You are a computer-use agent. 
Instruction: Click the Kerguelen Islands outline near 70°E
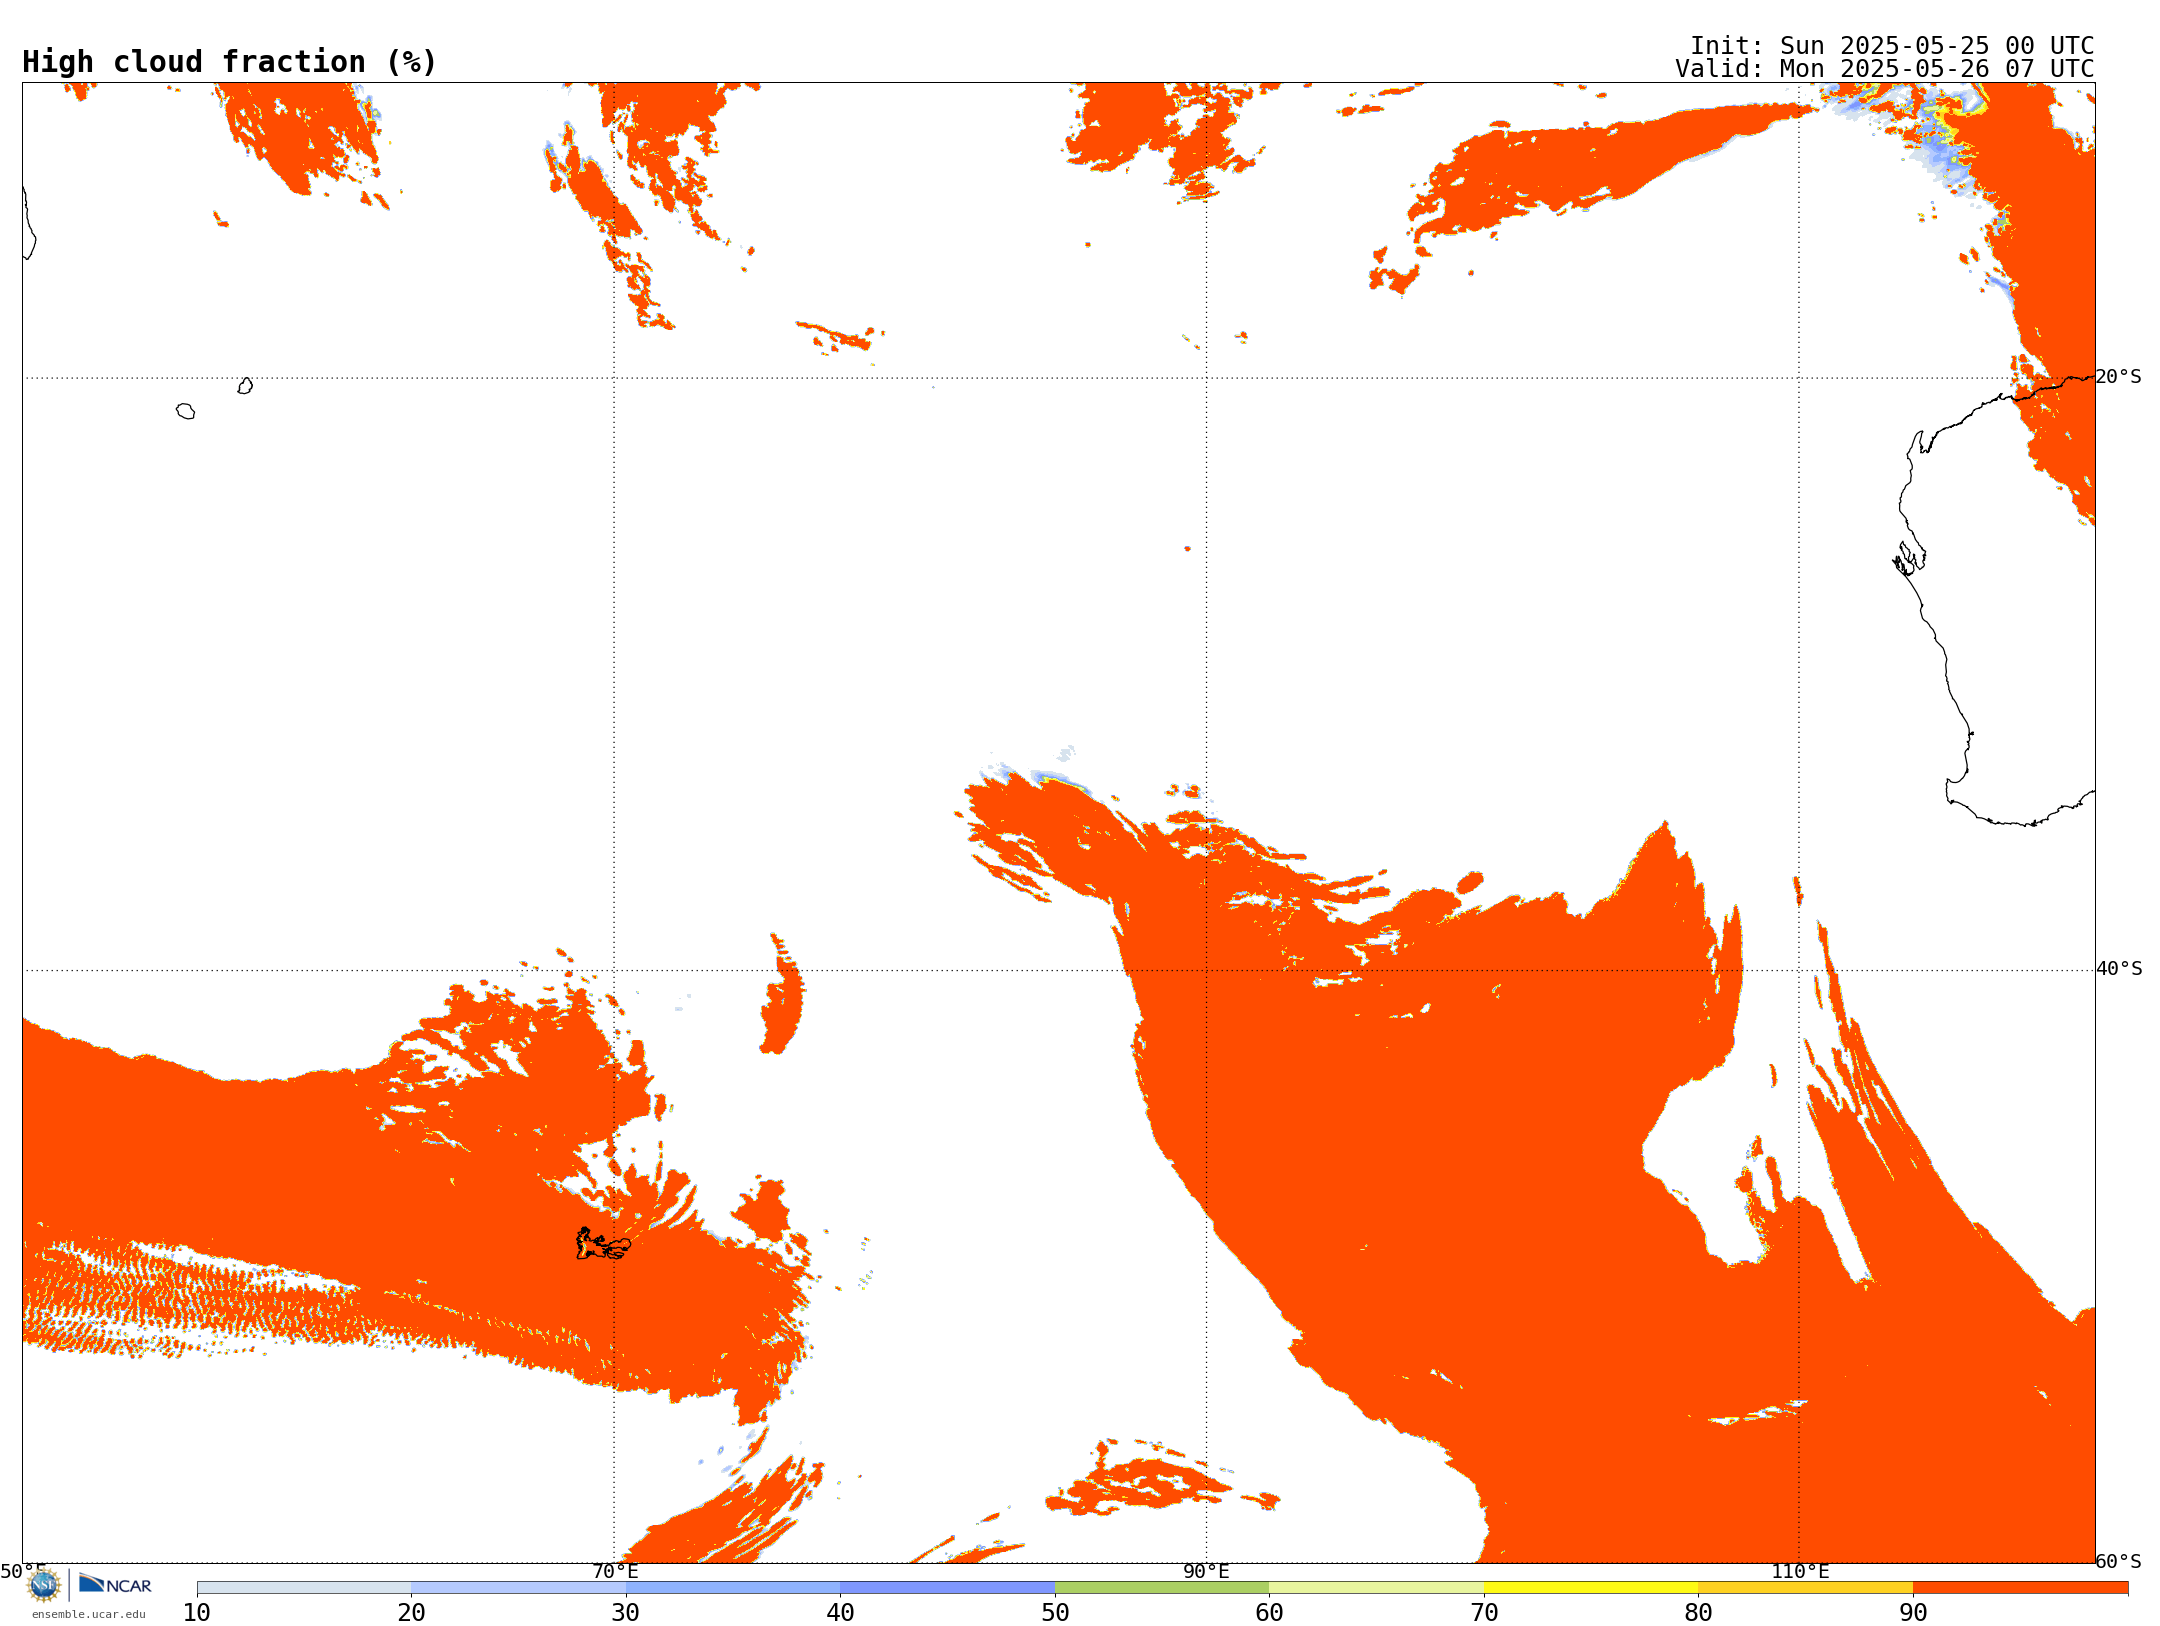coord(603,1244)
